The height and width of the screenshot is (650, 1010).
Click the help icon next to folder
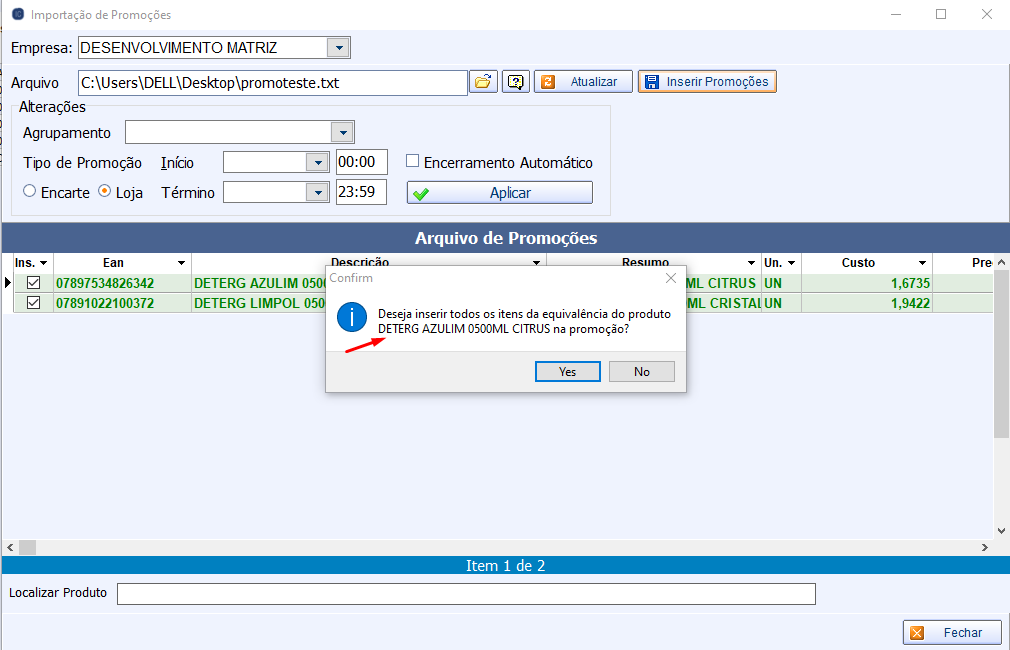(x=515, y=82)
